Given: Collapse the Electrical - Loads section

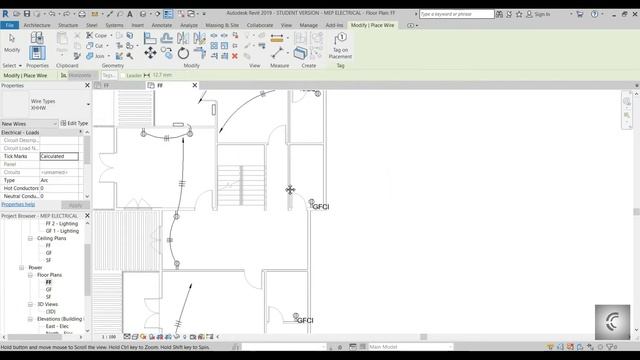Looking at the screenshot, I should click(x=80, y=132).
